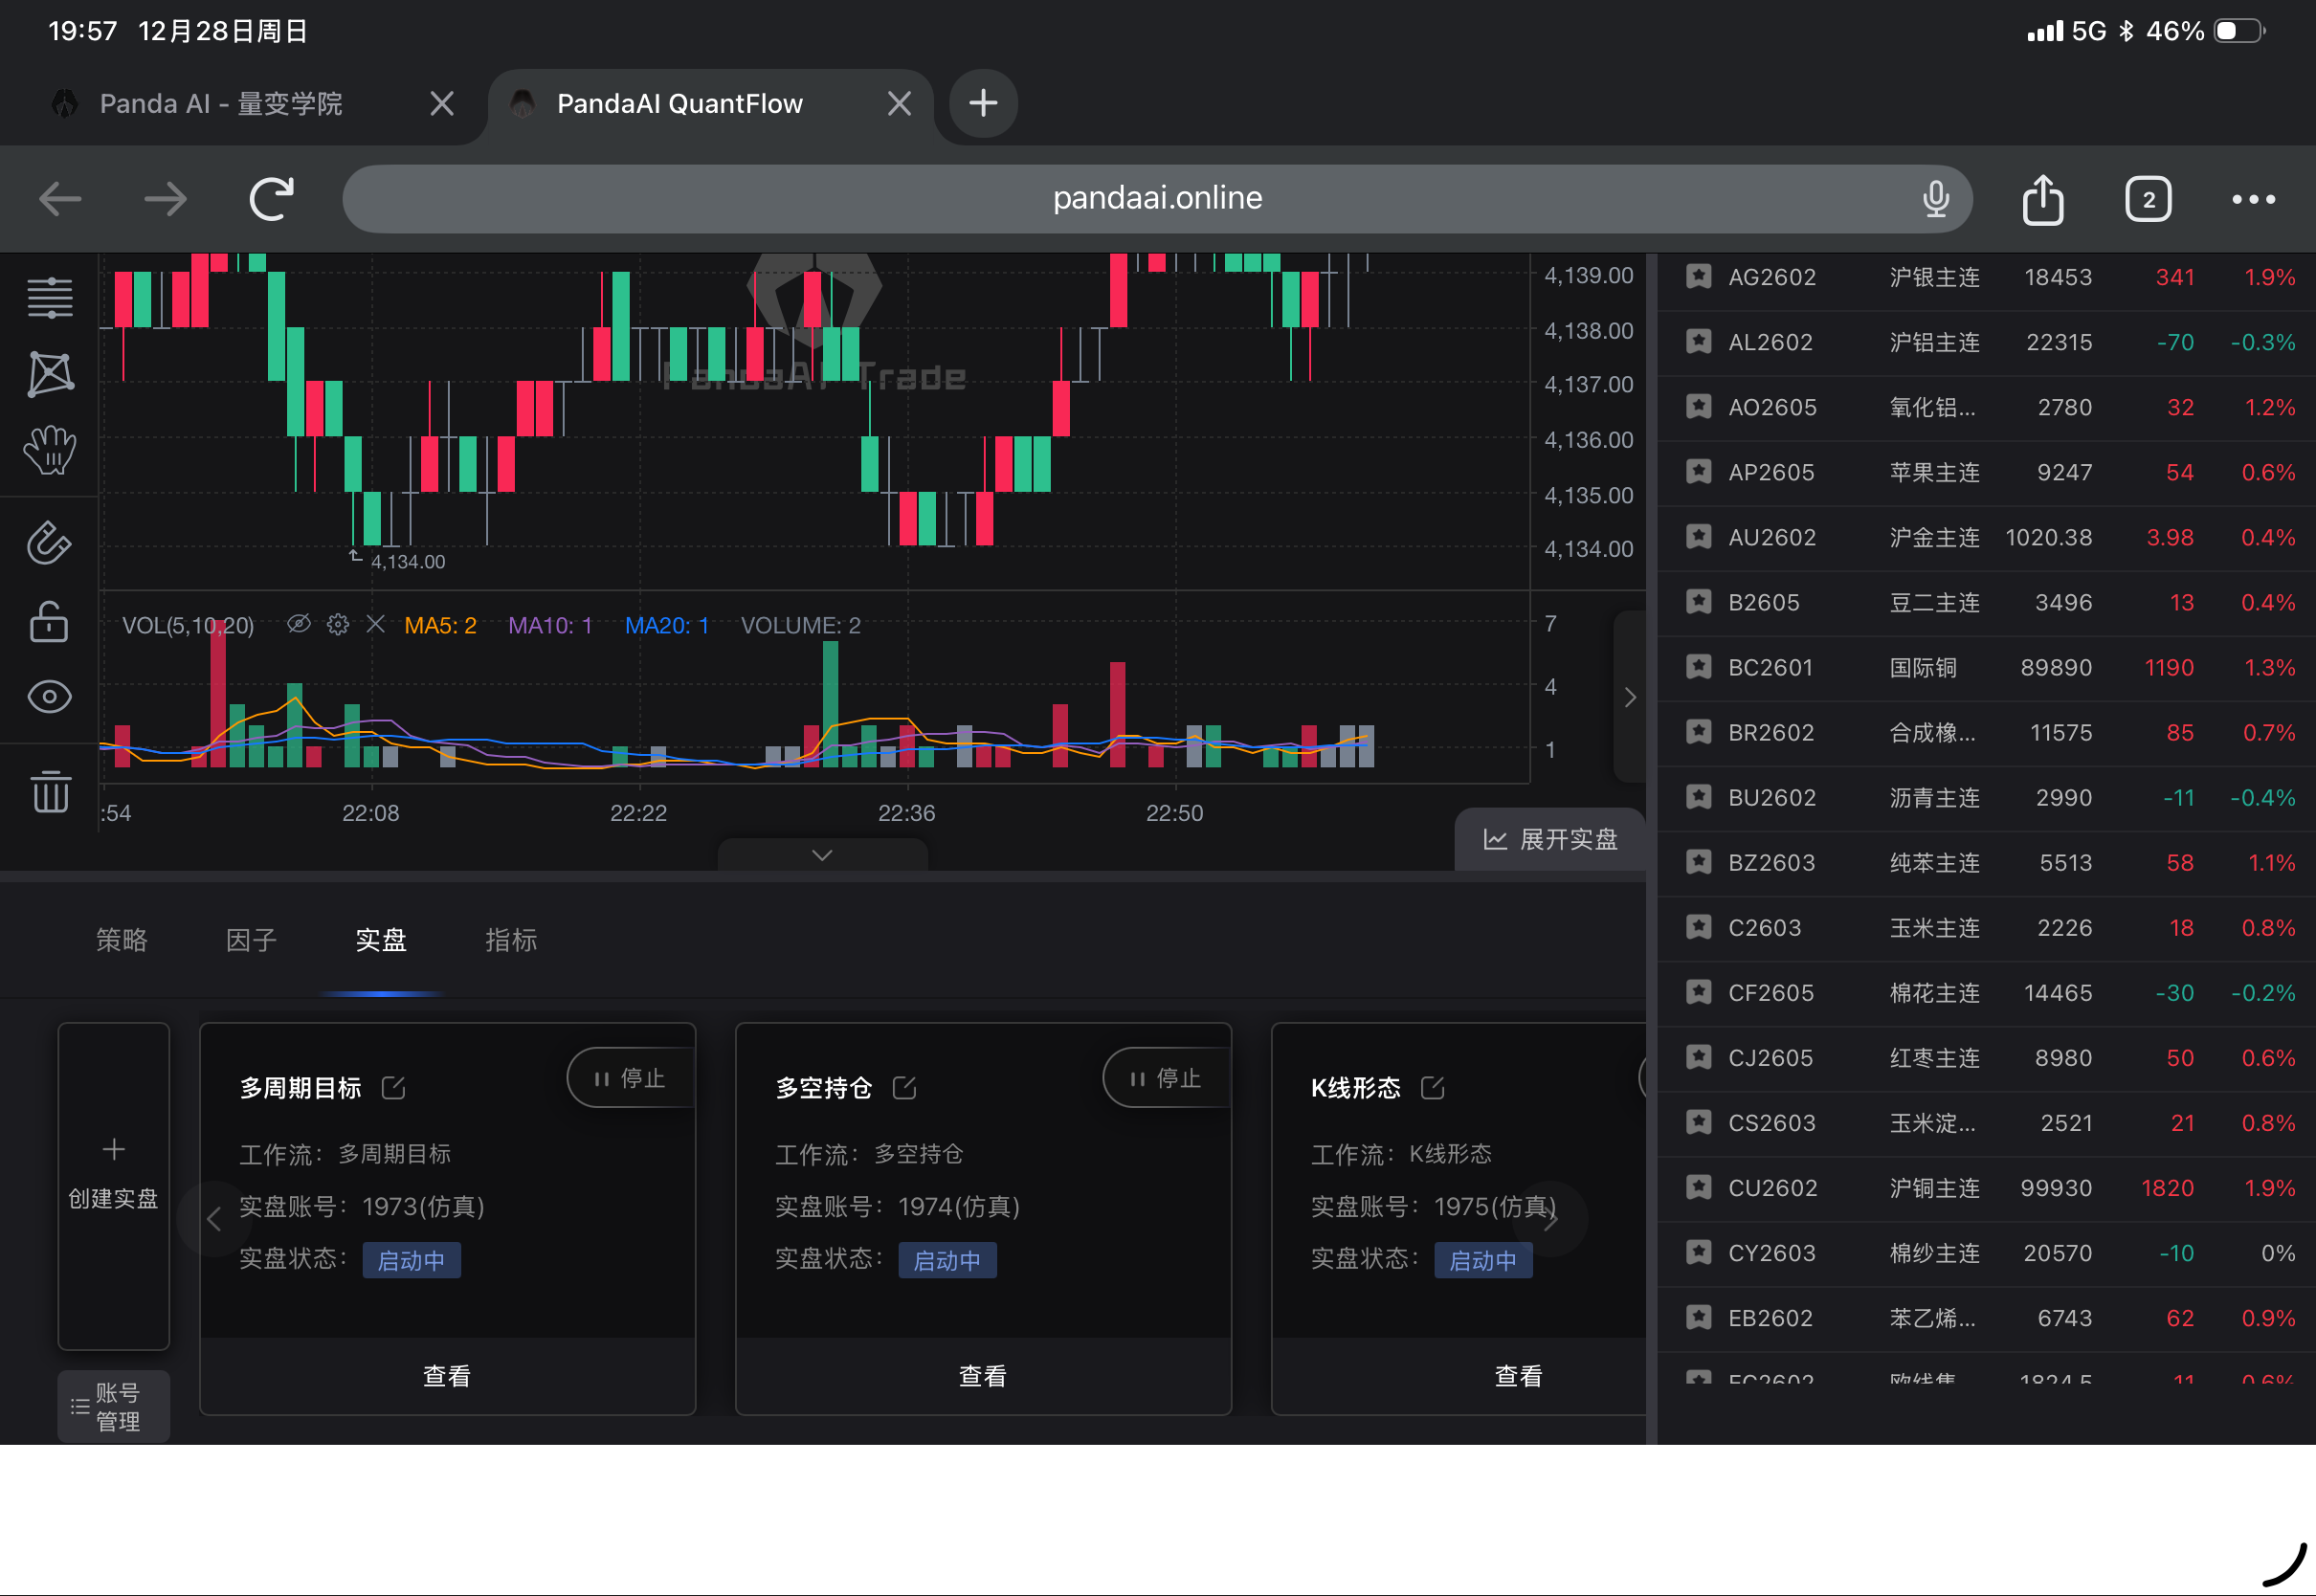Toggle favorite star for AG2602
2316x1596 pixels.
(1698, 277)
